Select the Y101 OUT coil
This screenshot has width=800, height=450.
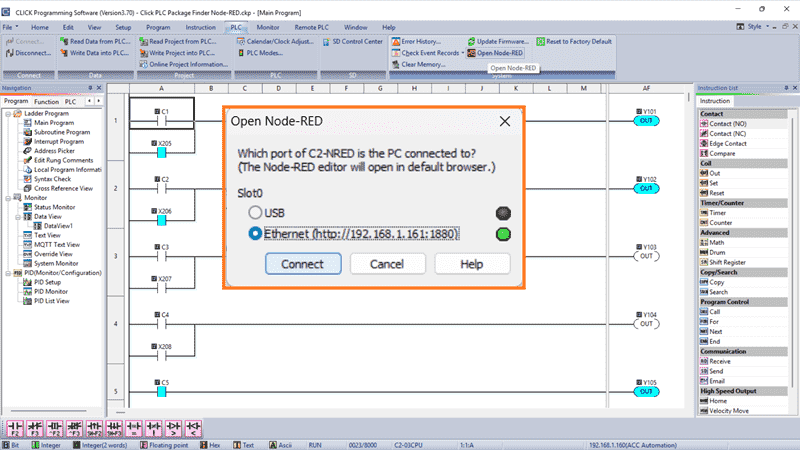[x=648, y=121]
